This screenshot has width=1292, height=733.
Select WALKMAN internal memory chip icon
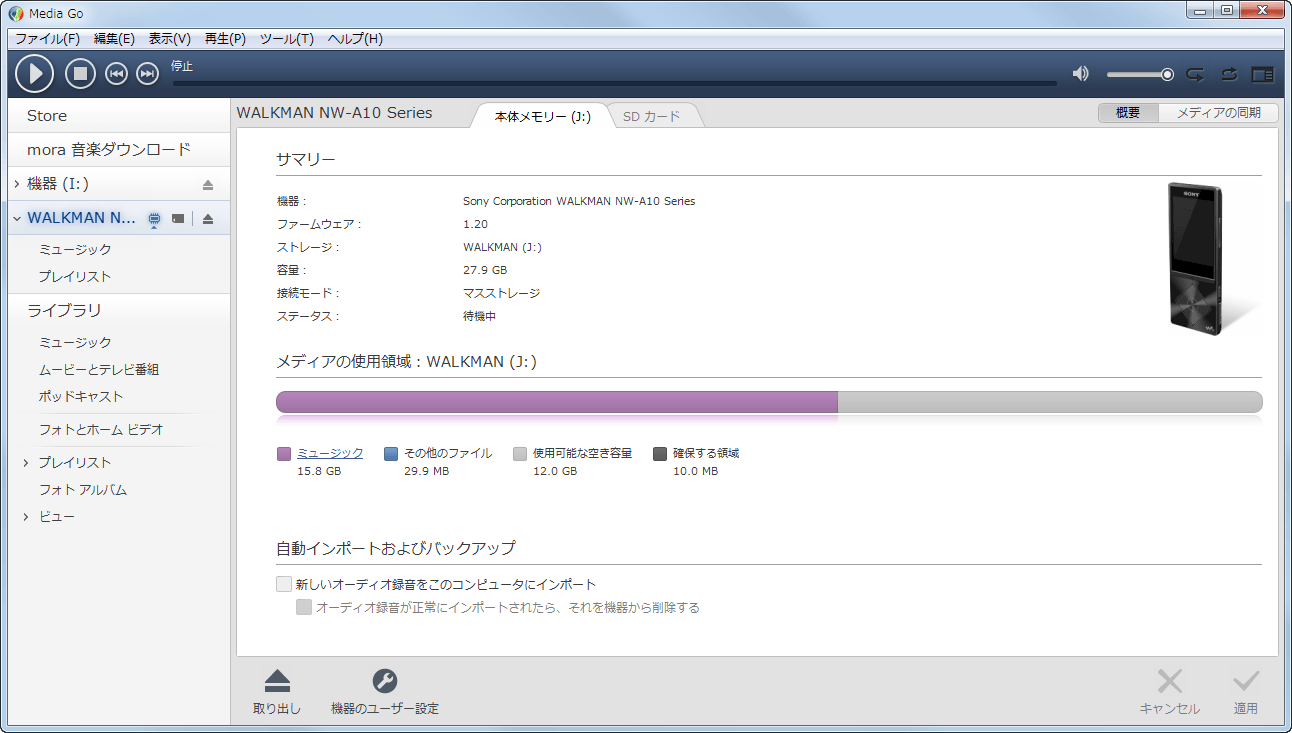point(154,219)
